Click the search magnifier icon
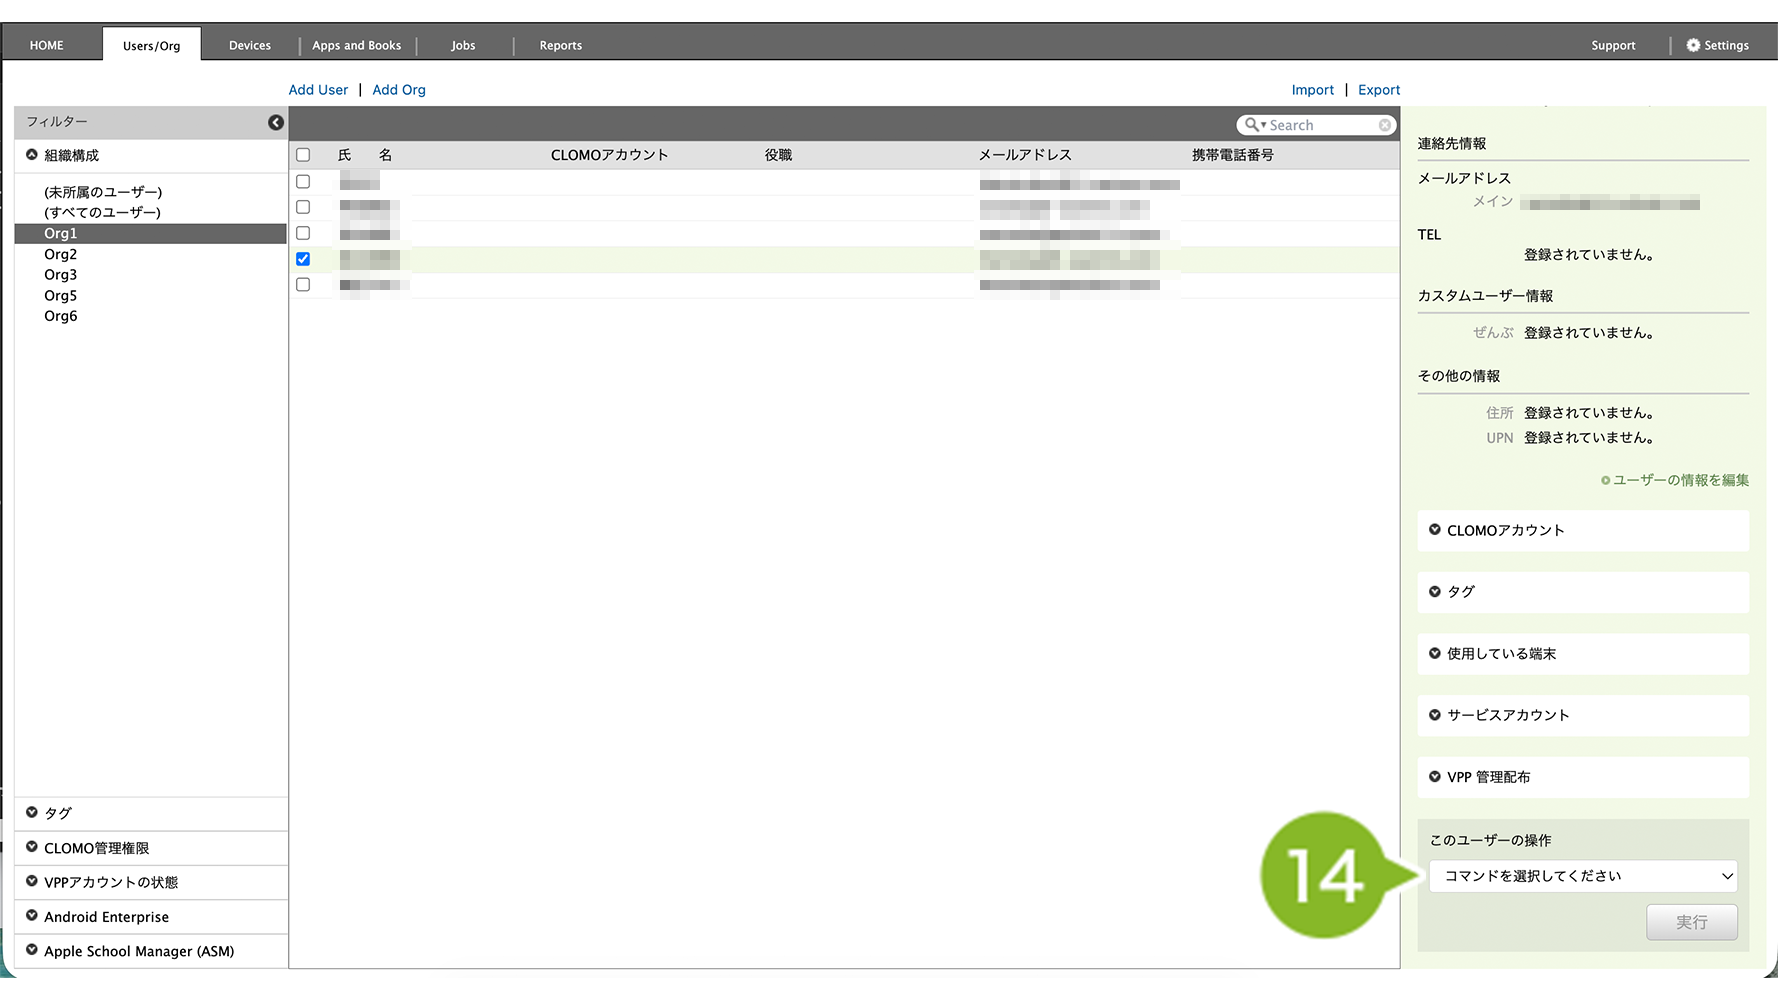This screenshot has height=1000, width=1778. point(1252,125)
